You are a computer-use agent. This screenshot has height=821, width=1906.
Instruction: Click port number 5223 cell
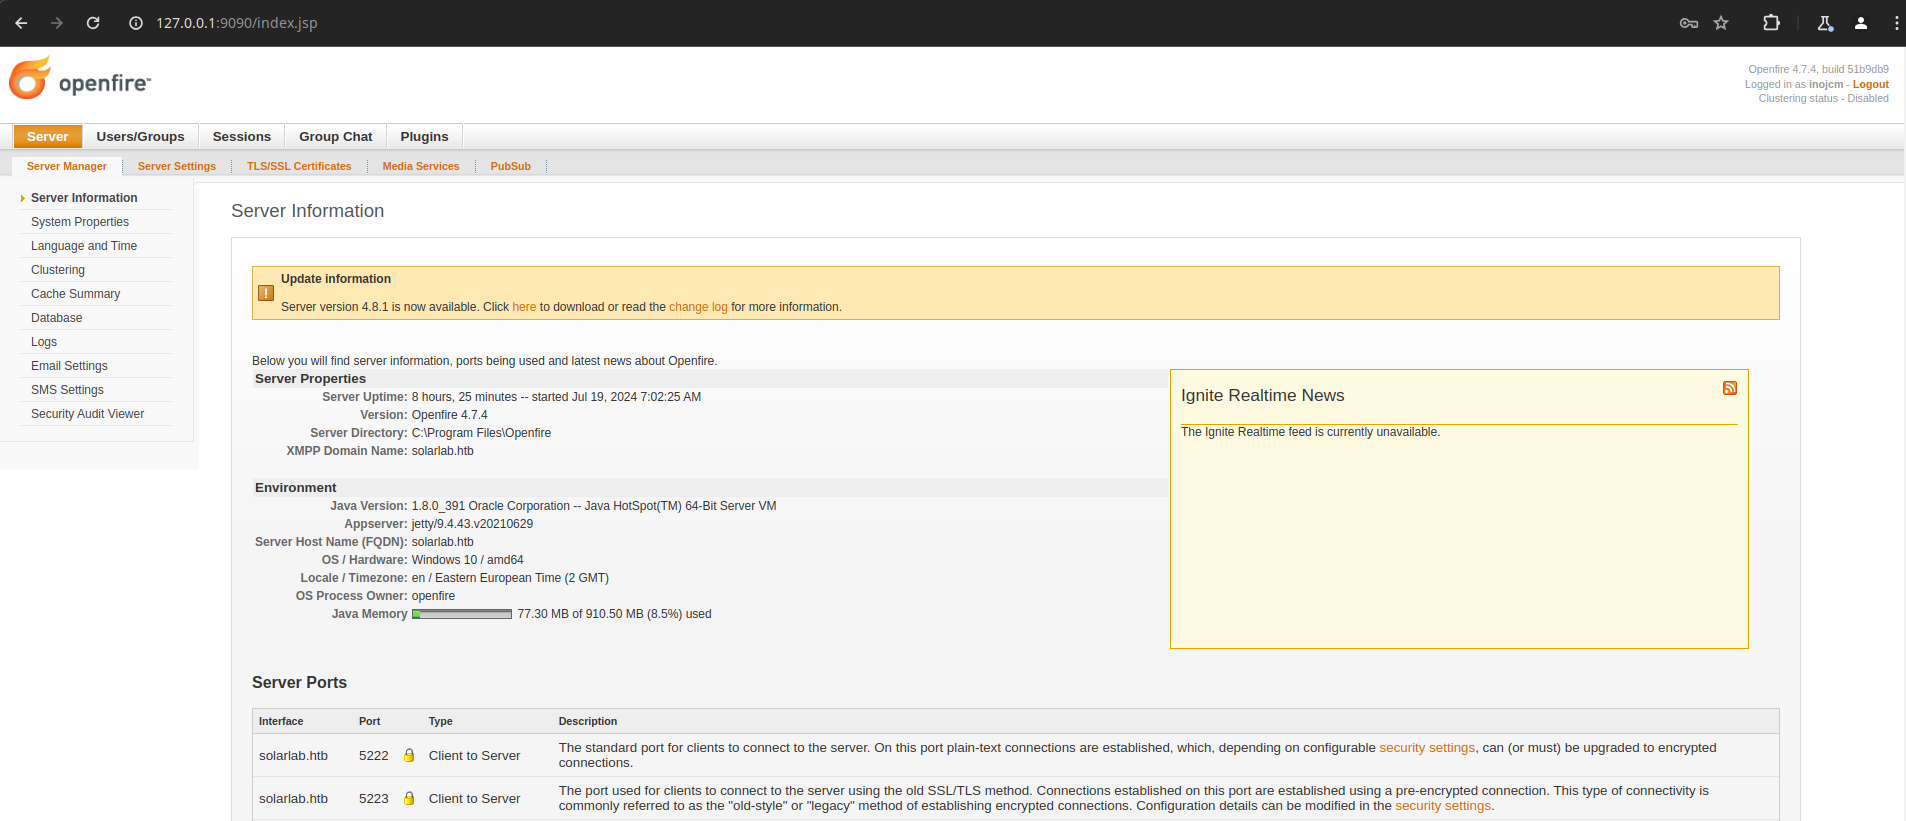(x=374, y=798)
